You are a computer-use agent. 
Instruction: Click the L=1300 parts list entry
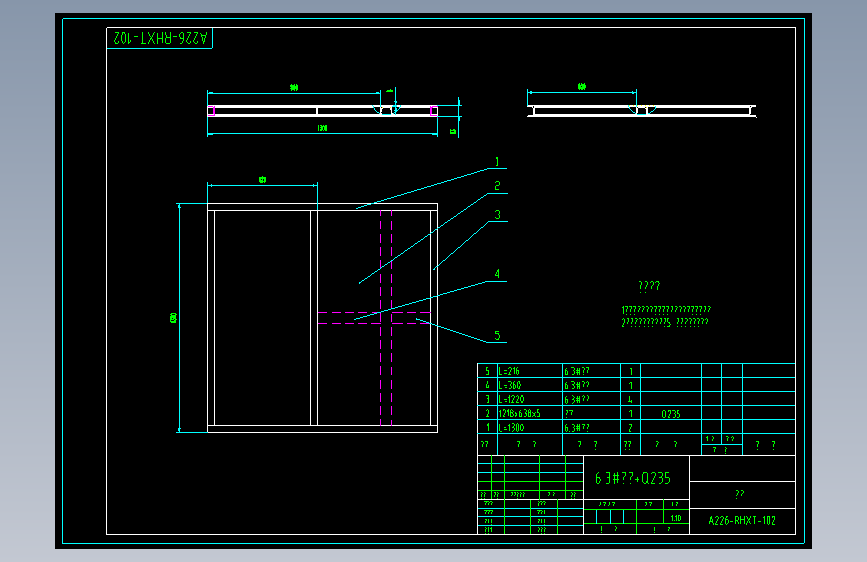click(x=511, y=428)
